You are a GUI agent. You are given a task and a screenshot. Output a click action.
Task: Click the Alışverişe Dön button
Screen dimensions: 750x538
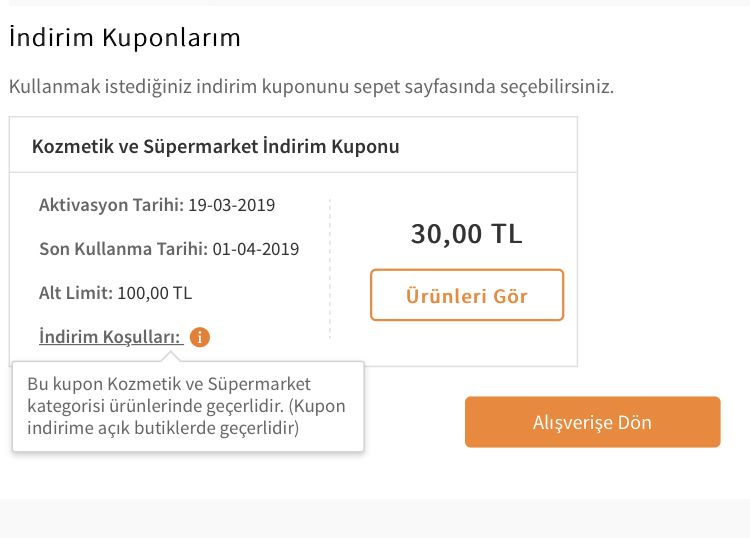pyautogui.click(x=593, y=422)
